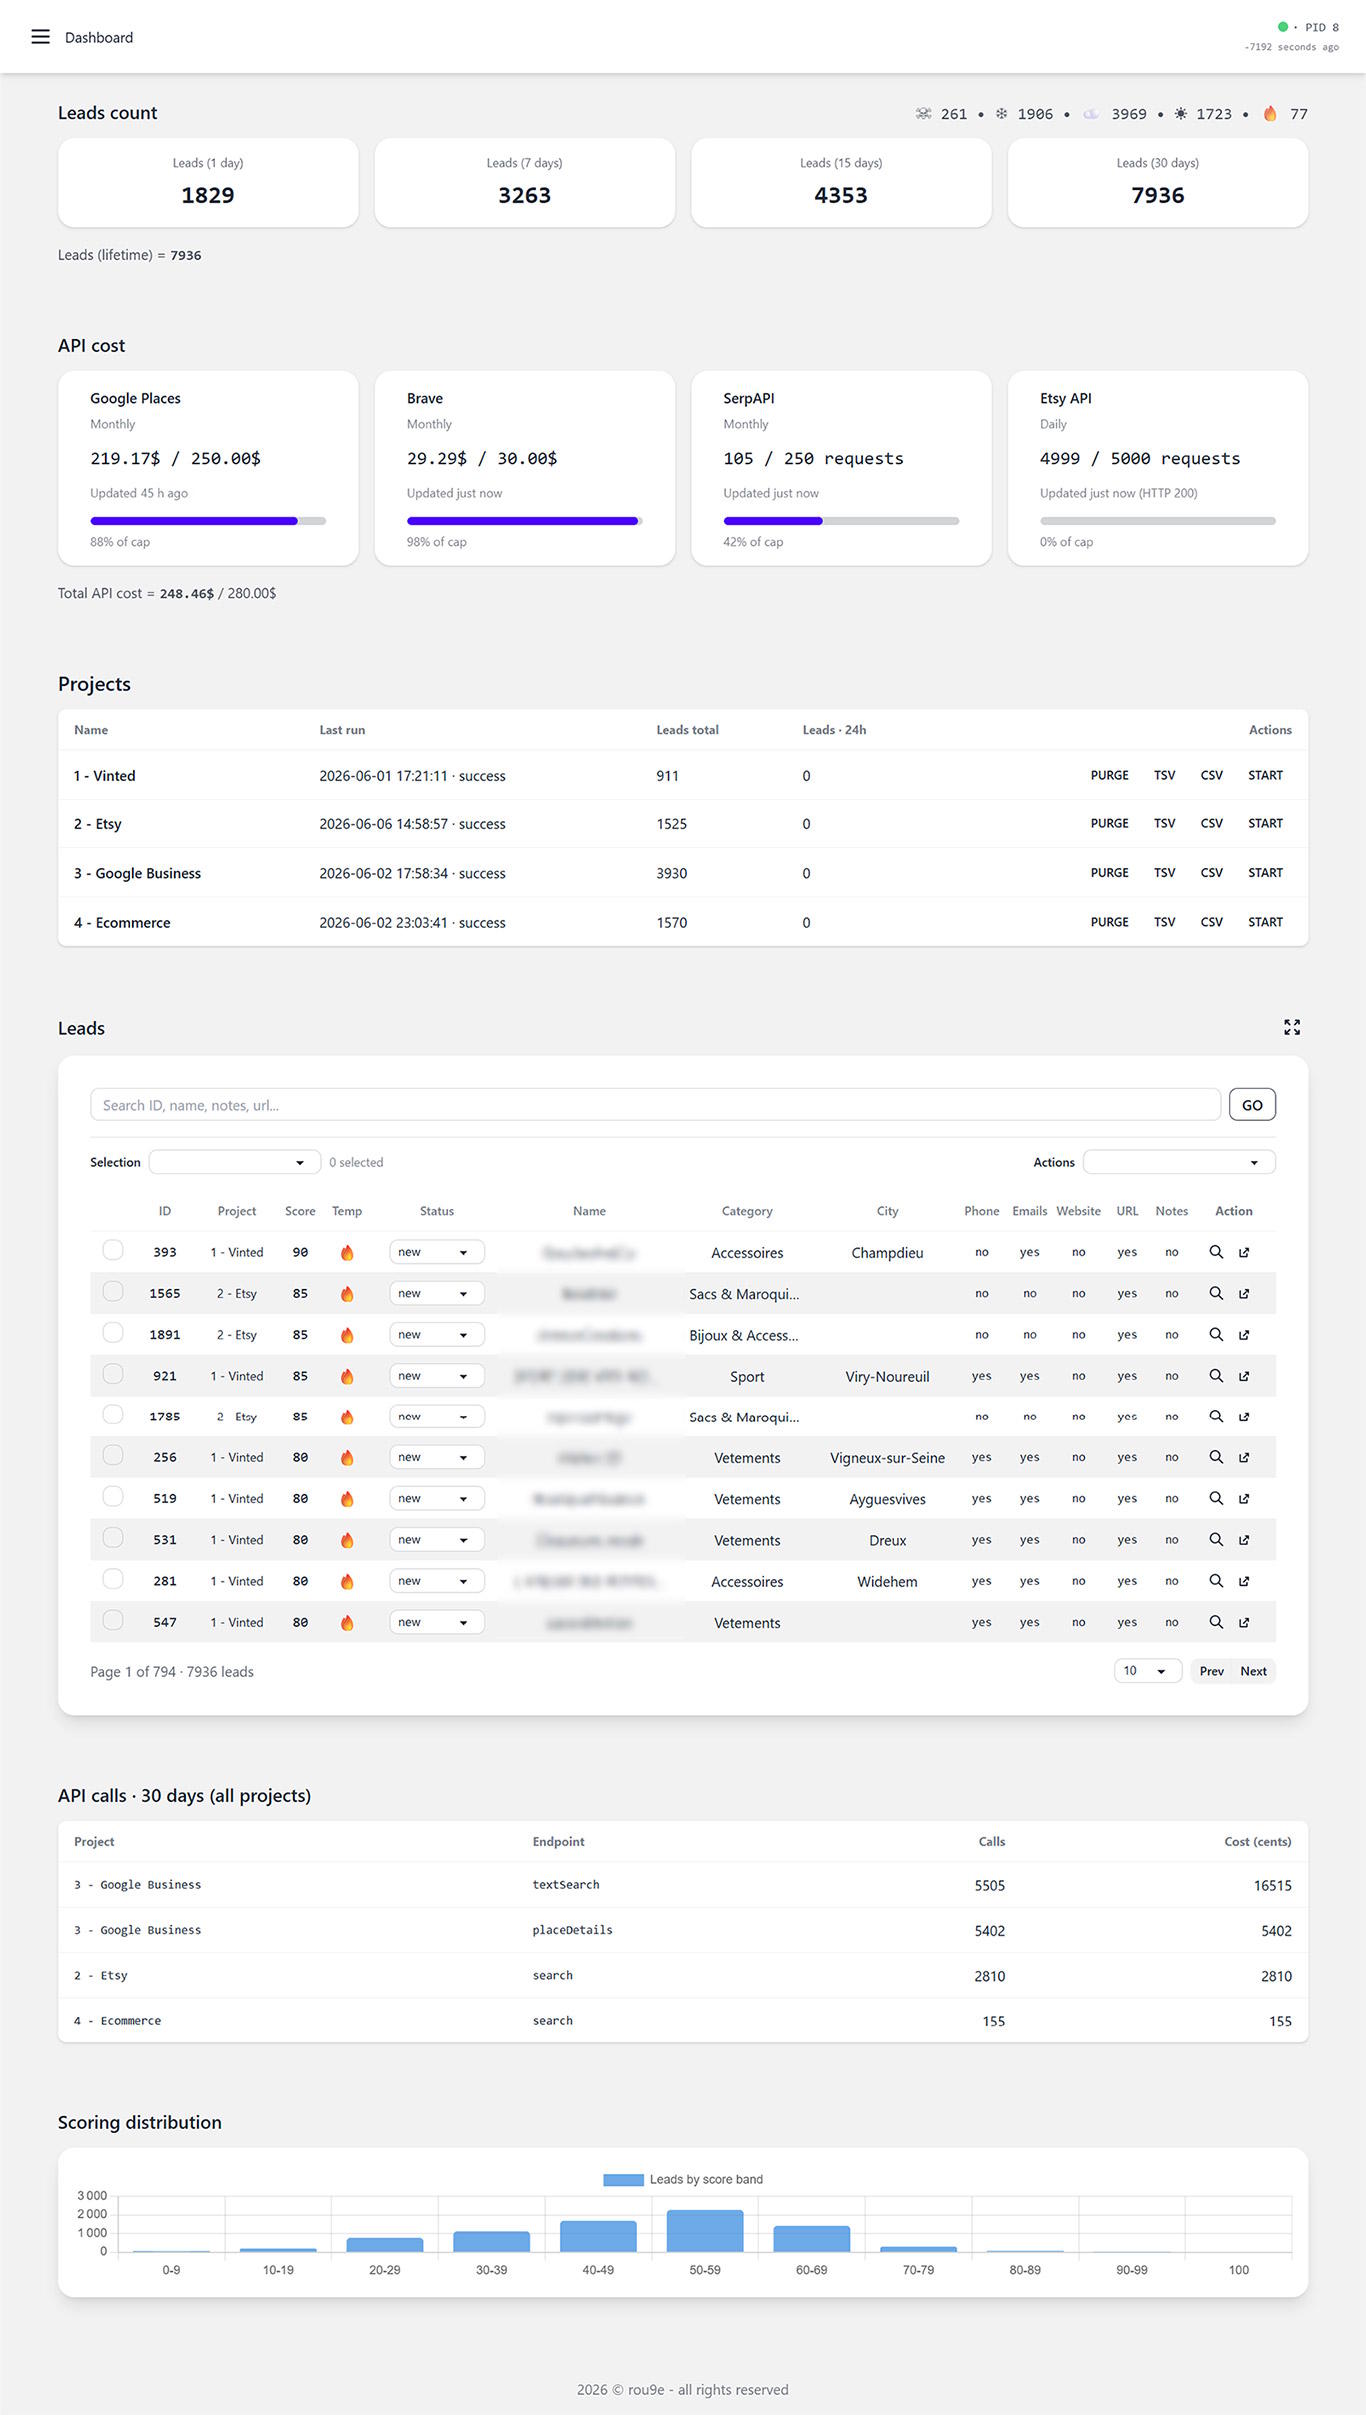1366x2415 pixels.
Task: Open external link icon for lead 1565
Action: click(1244, 1293)
